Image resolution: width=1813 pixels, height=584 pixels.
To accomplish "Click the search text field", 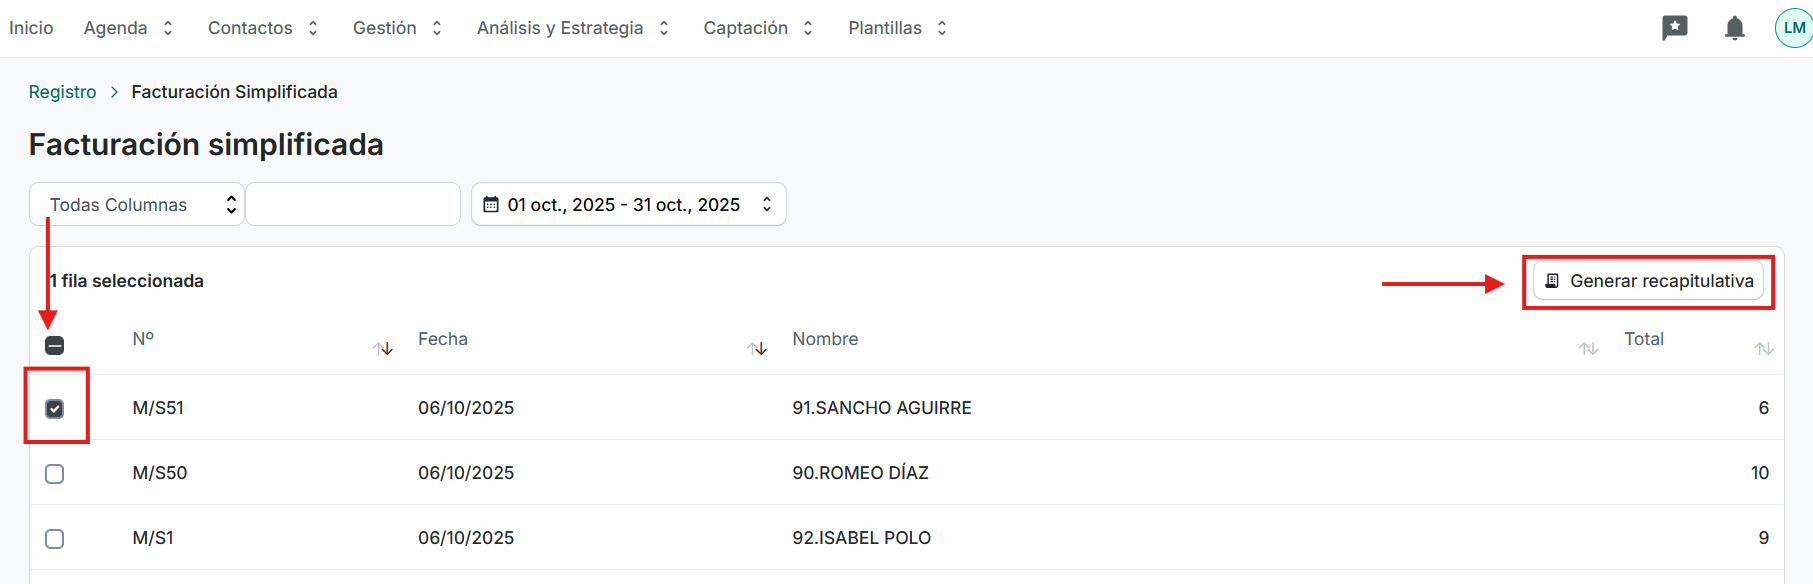I will (353, 204).
